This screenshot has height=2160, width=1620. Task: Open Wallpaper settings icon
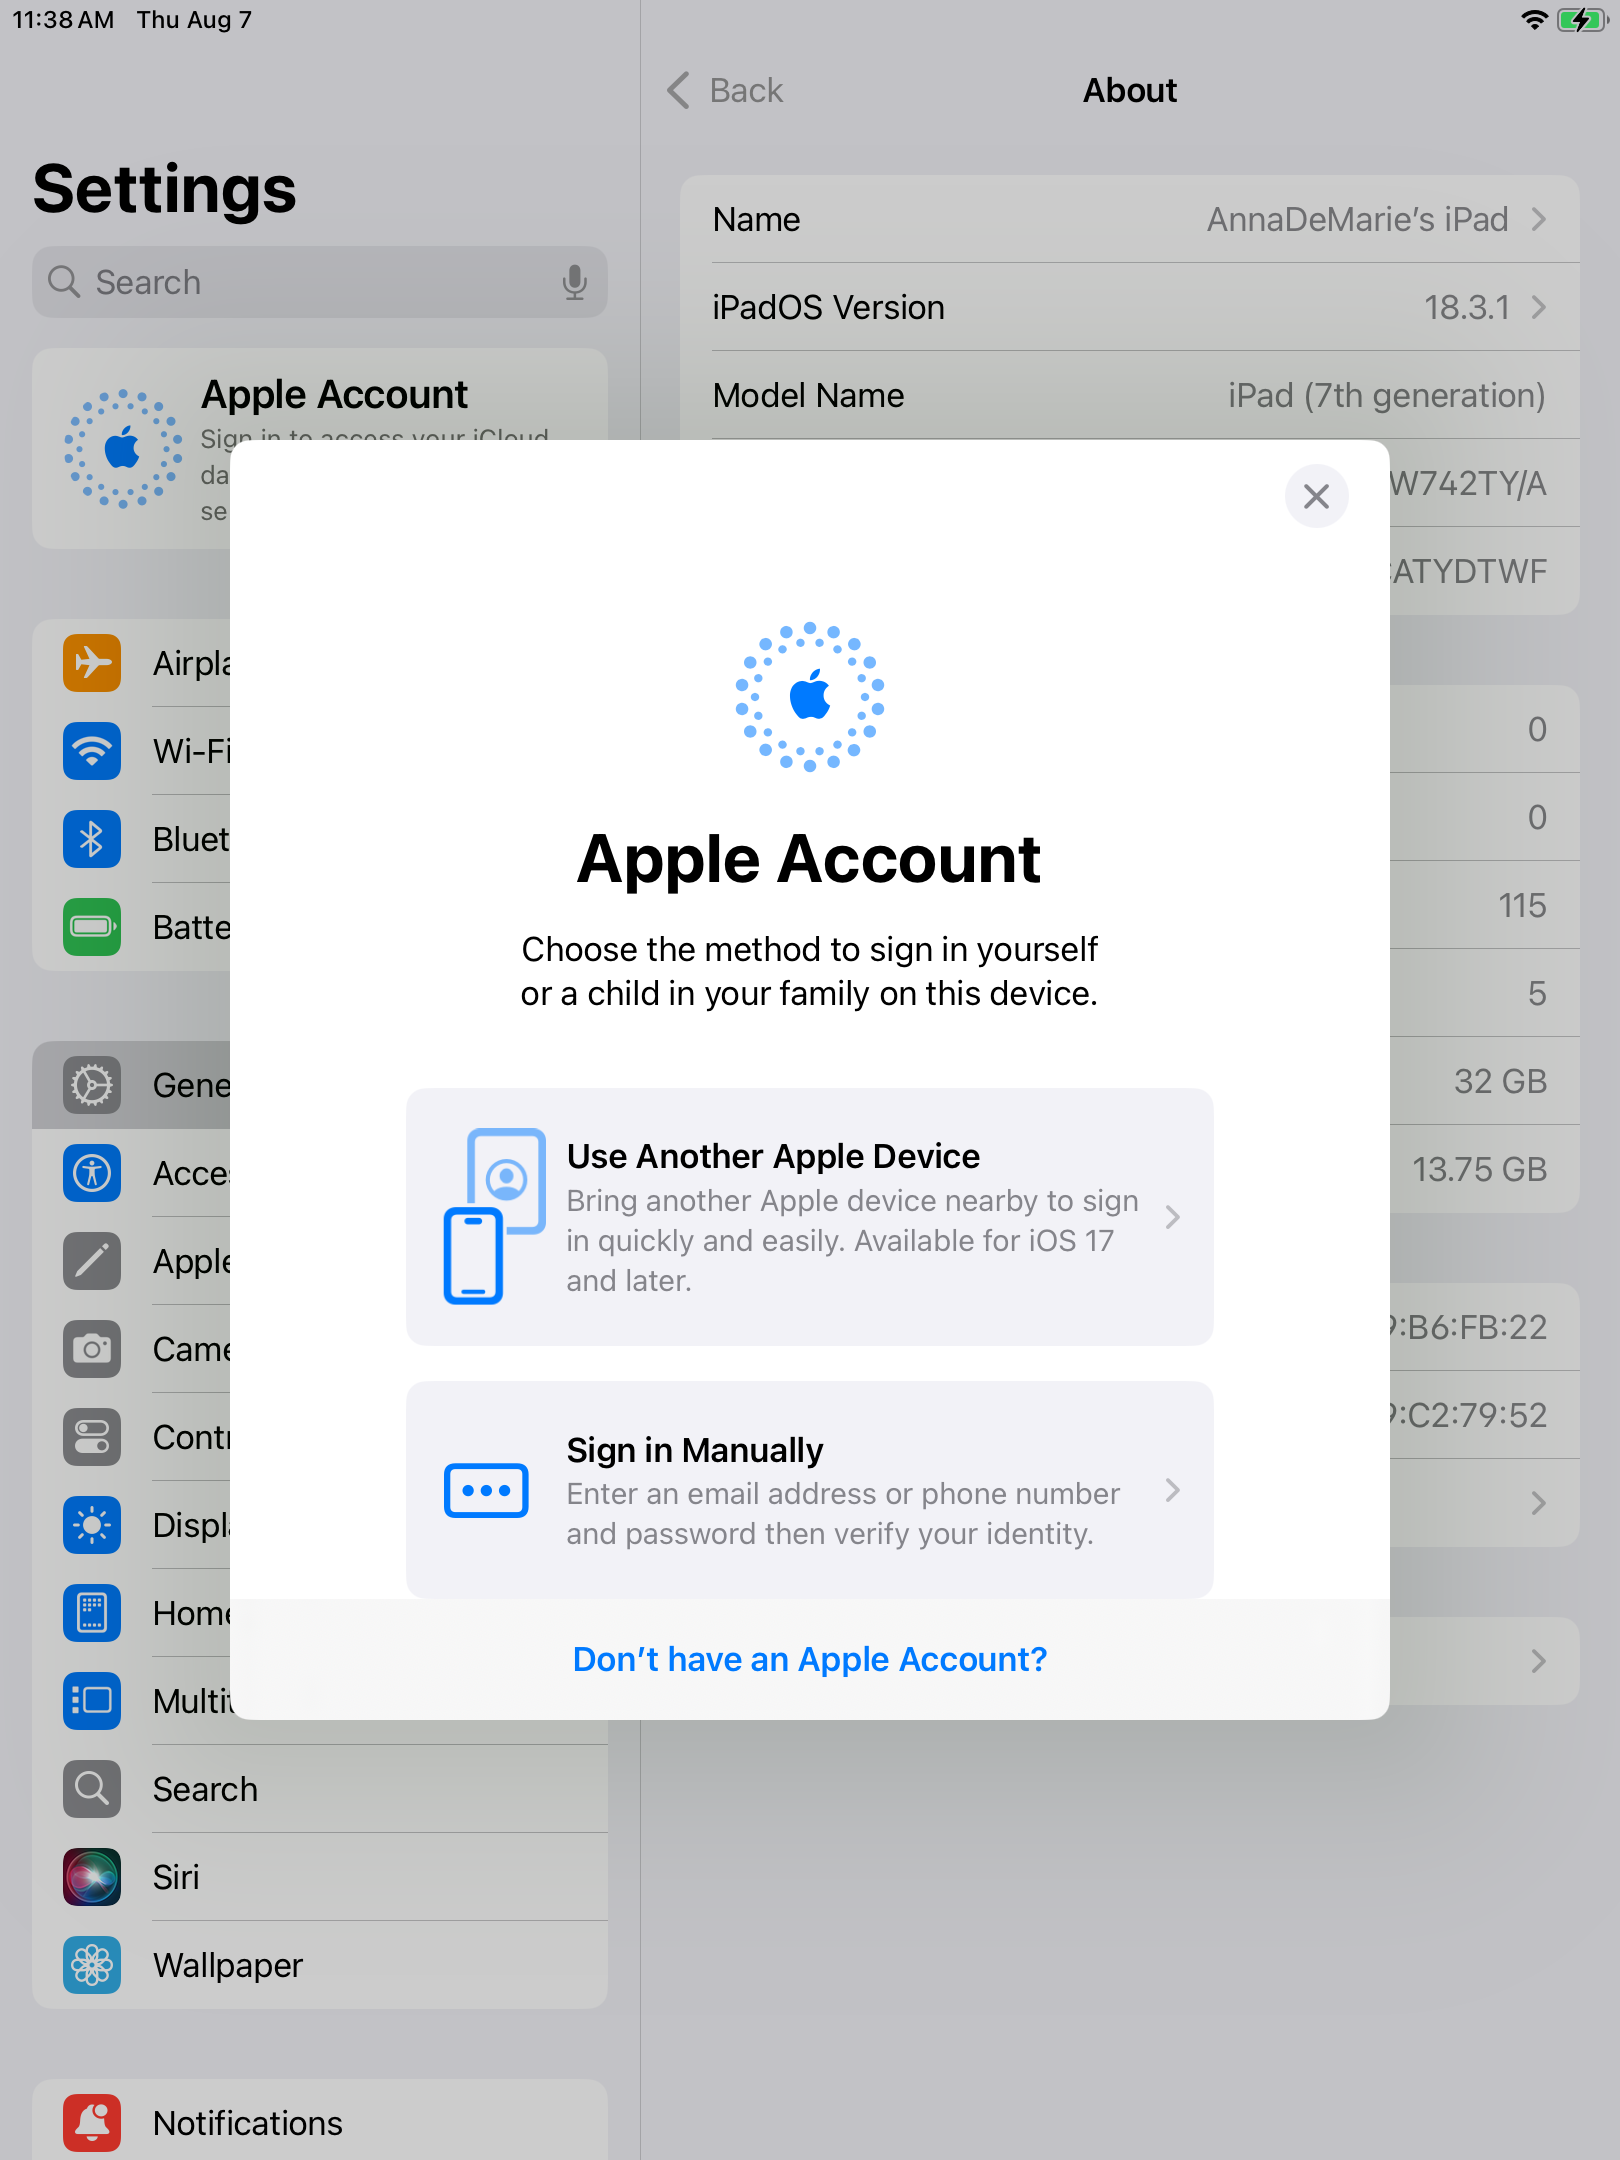tap(92, 1965)
